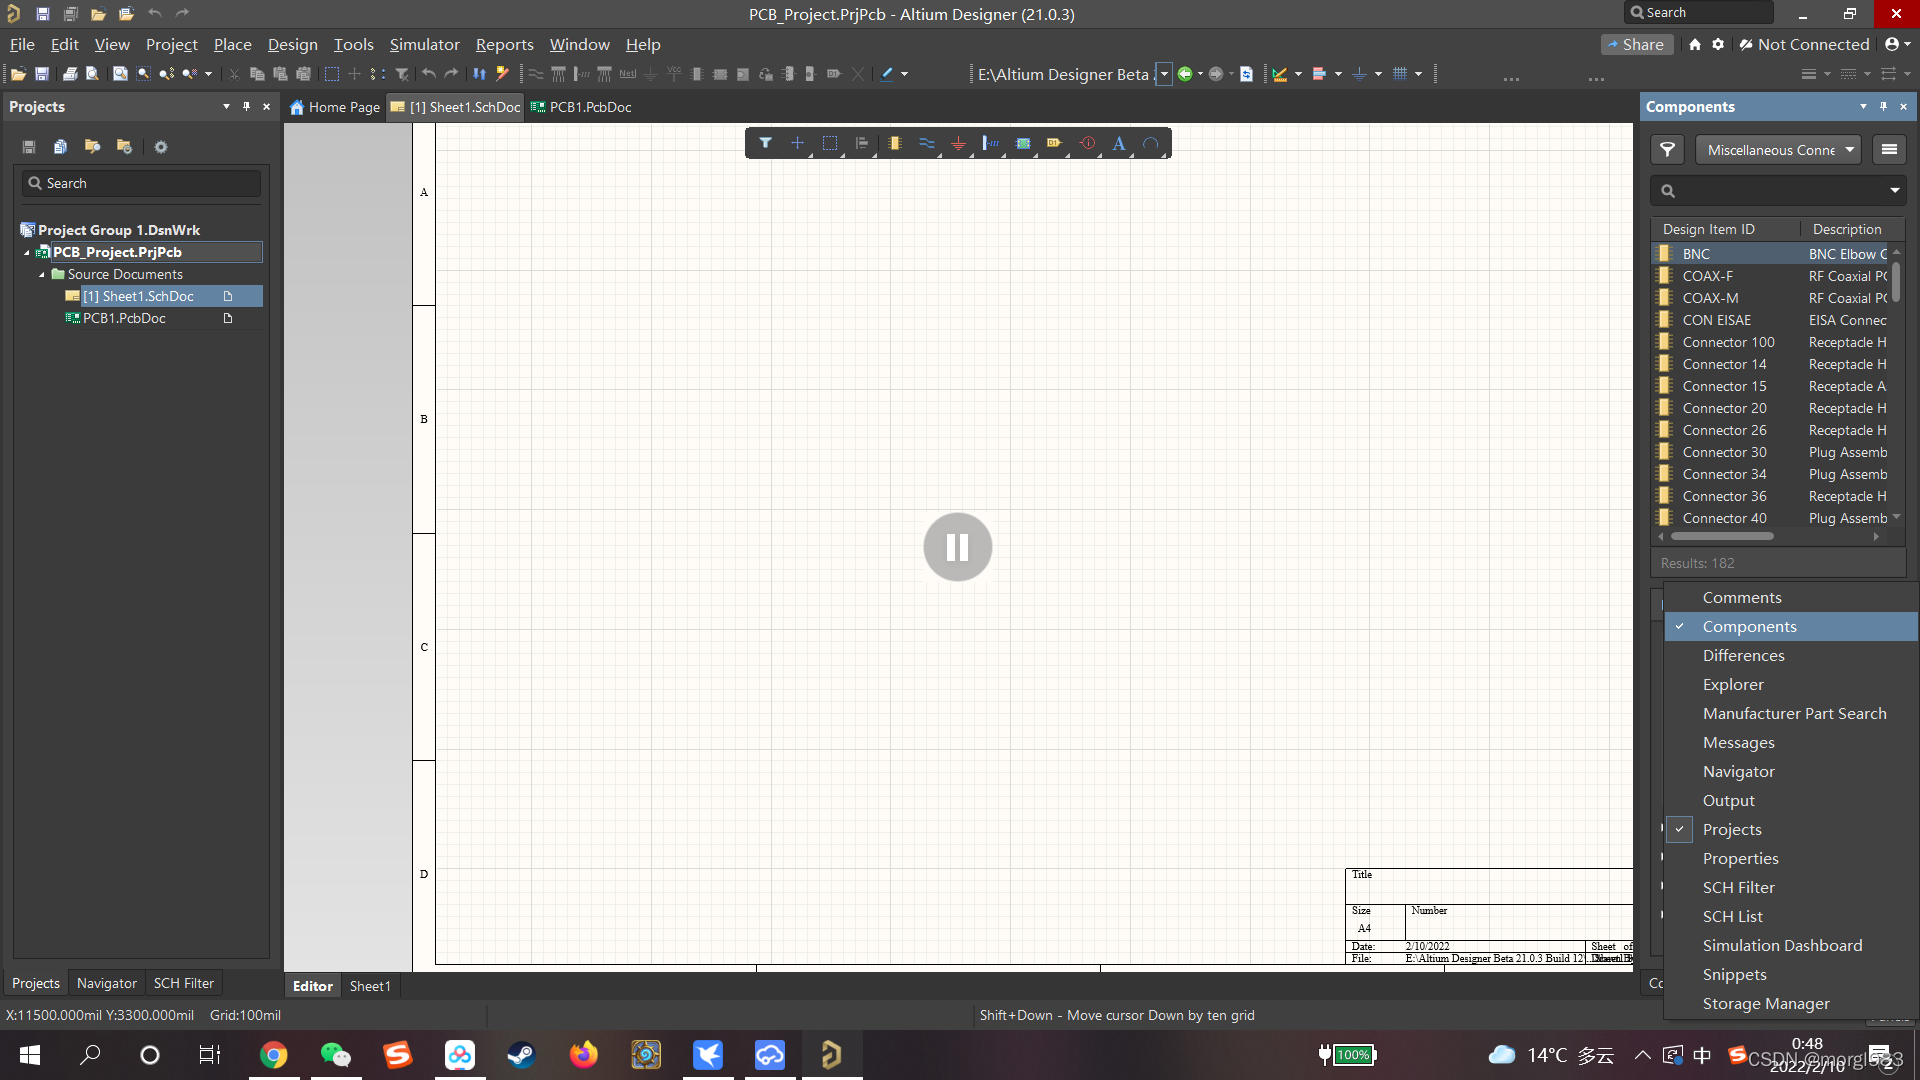Collapse the Source Documents folder
This screenshot has width=1920, height=1080.
[42, 275]
